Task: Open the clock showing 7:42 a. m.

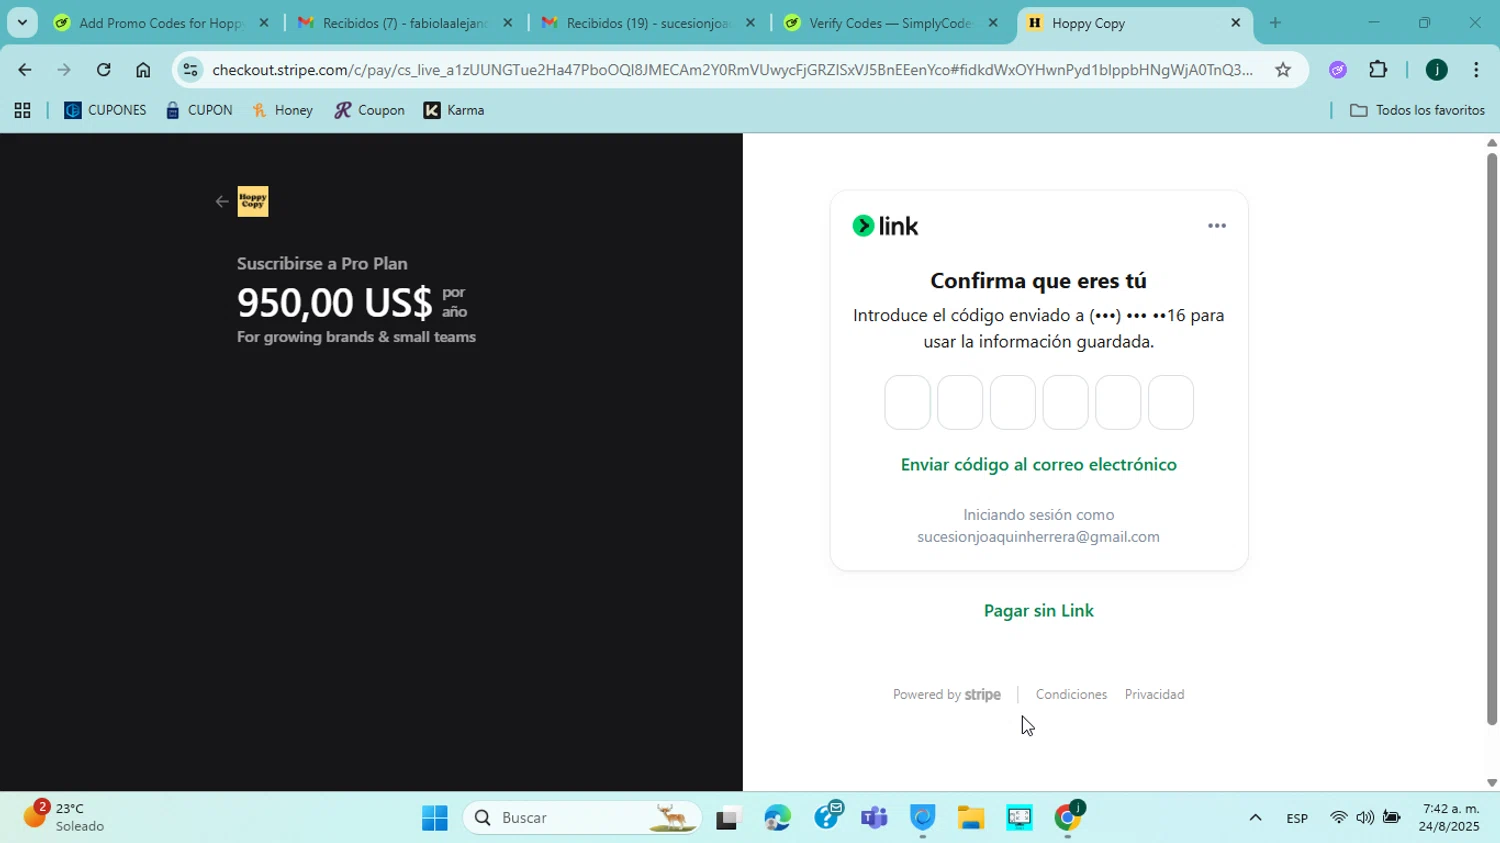Action: tap(1451, 818)
